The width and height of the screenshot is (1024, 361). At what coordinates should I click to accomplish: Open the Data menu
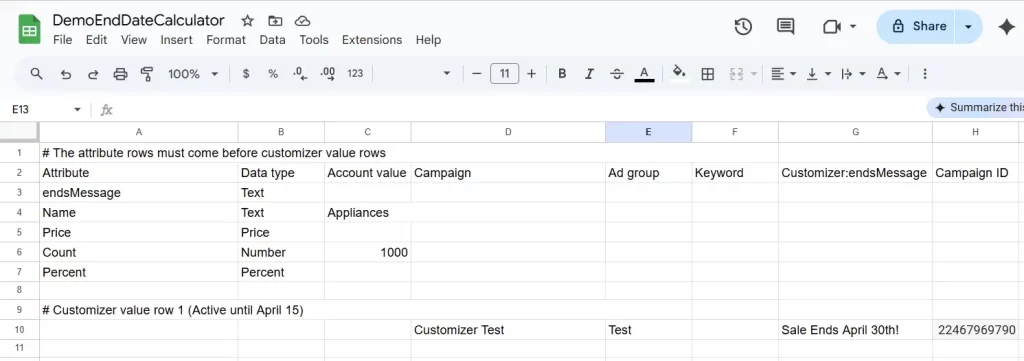272,40
